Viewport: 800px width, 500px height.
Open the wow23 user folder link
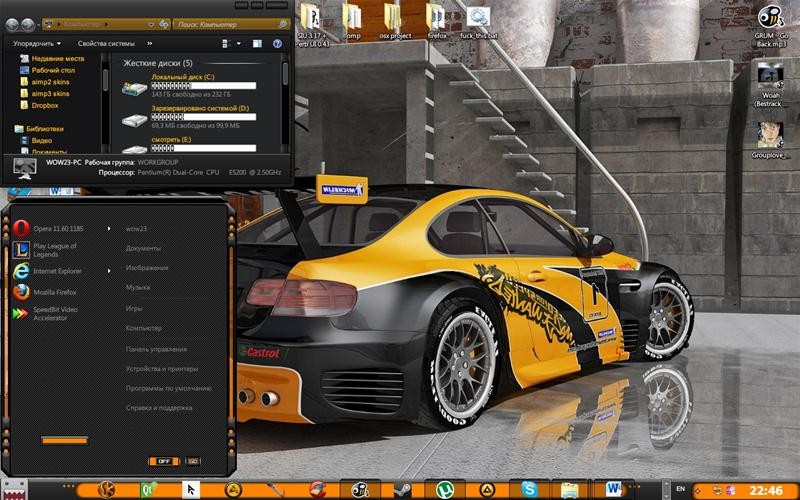(136, 229)
